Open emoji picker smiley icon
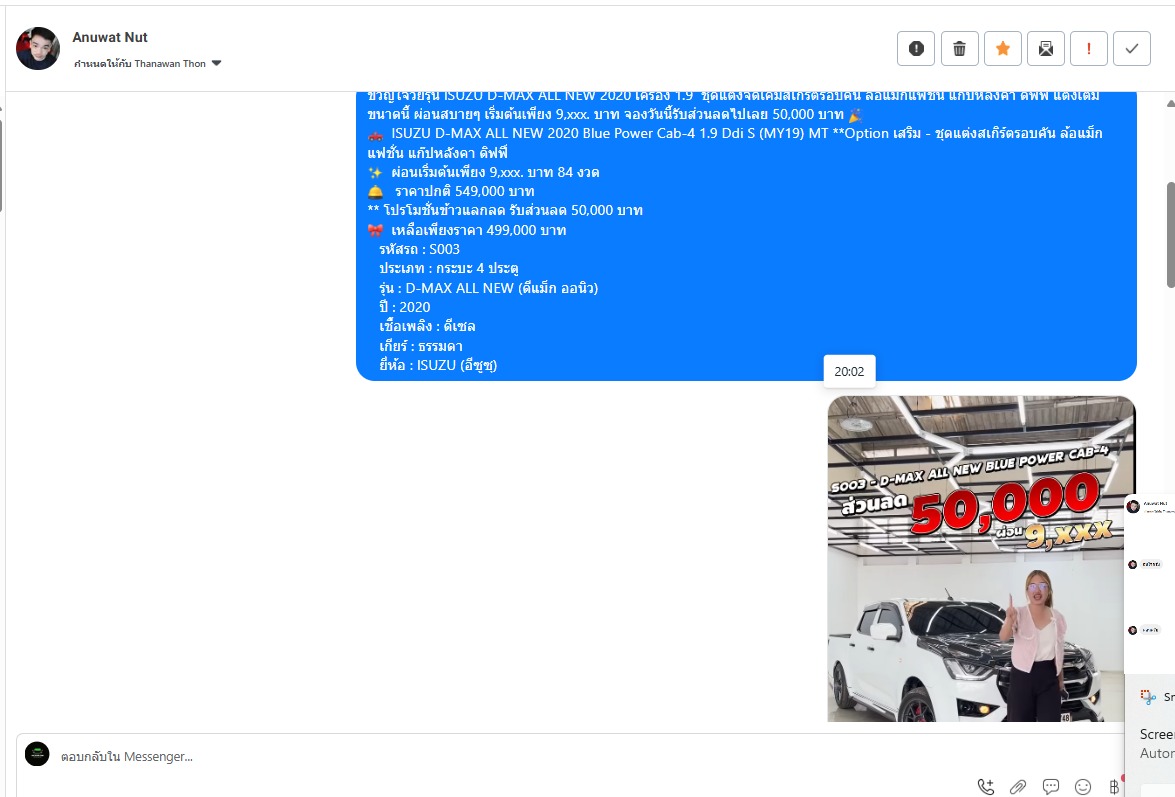The width and height of the screenshot is (1175, 797). 1083,787
